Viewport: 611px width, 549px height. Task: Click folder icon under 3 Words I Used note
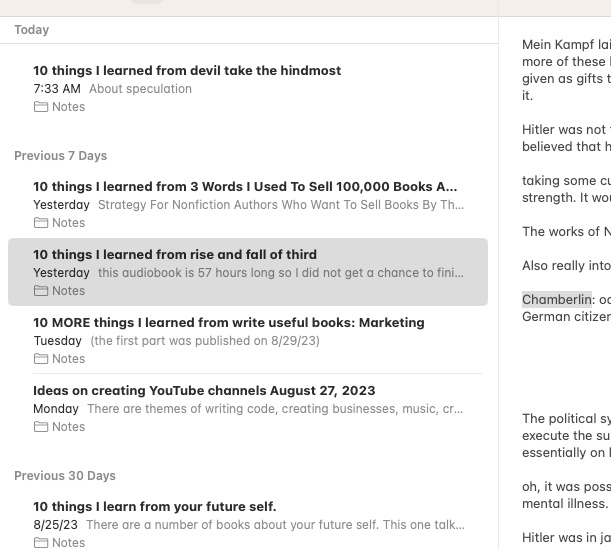pos(41,223)
